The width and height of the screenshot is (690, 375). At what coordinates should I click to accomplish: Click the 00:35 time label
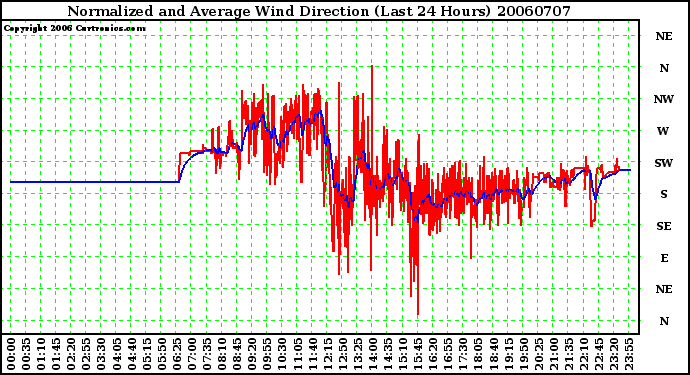[x=26, y=354]
